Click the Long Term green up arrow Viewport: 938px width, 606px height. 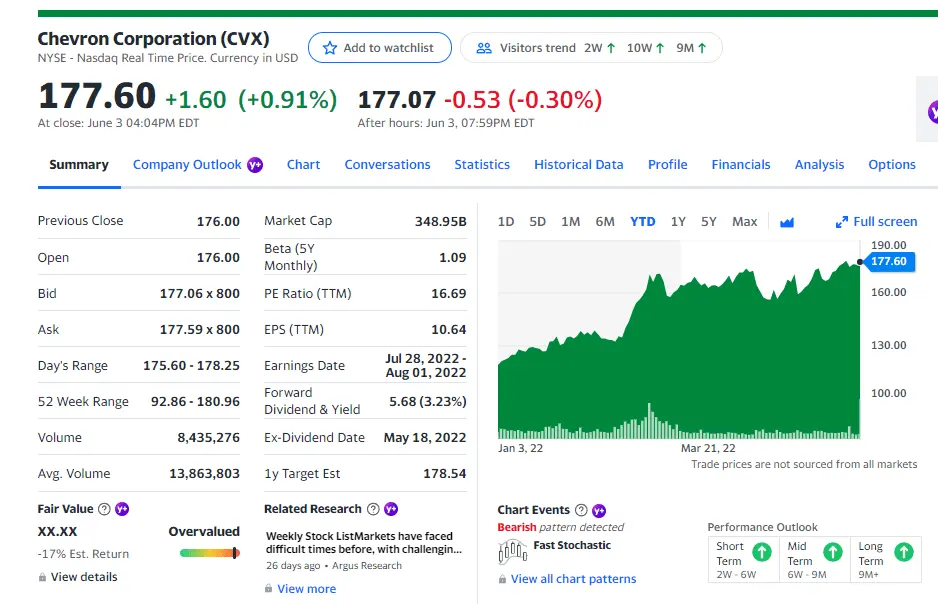click(x=903, y=552)
